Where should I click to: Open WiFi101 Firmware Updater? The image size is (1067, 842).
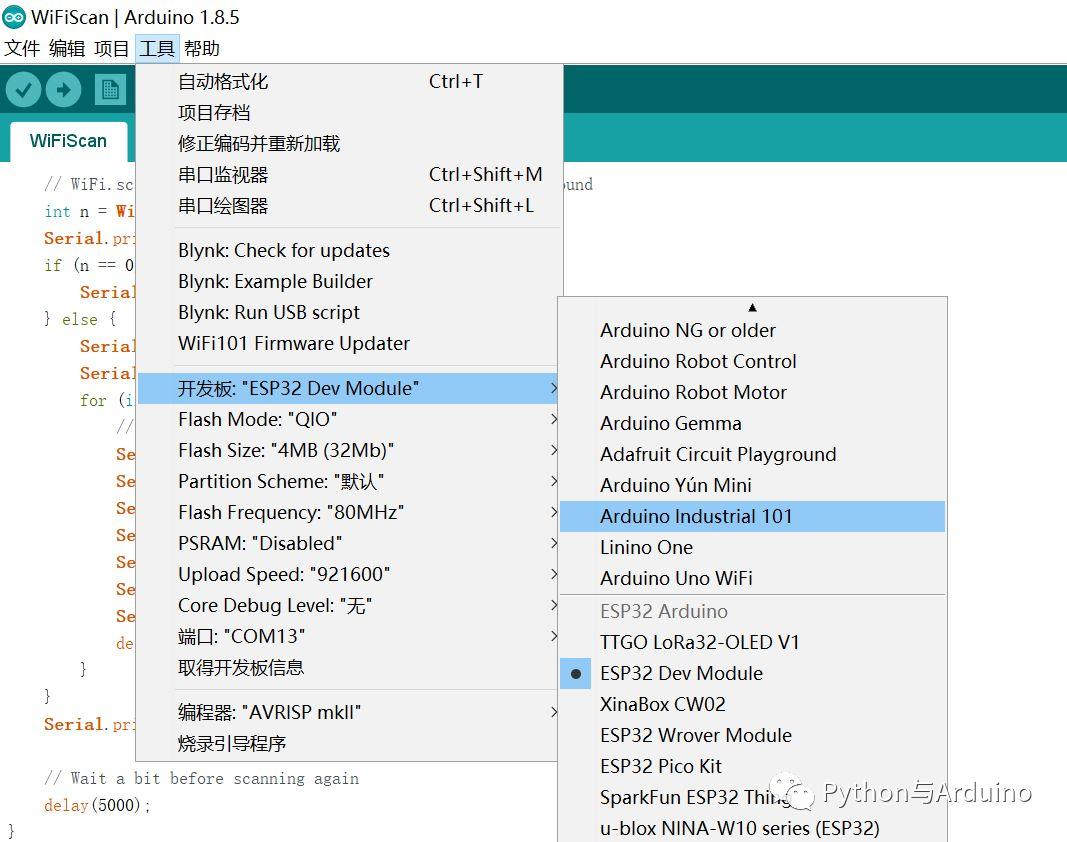pyautogui.click(x=349, y=343)
